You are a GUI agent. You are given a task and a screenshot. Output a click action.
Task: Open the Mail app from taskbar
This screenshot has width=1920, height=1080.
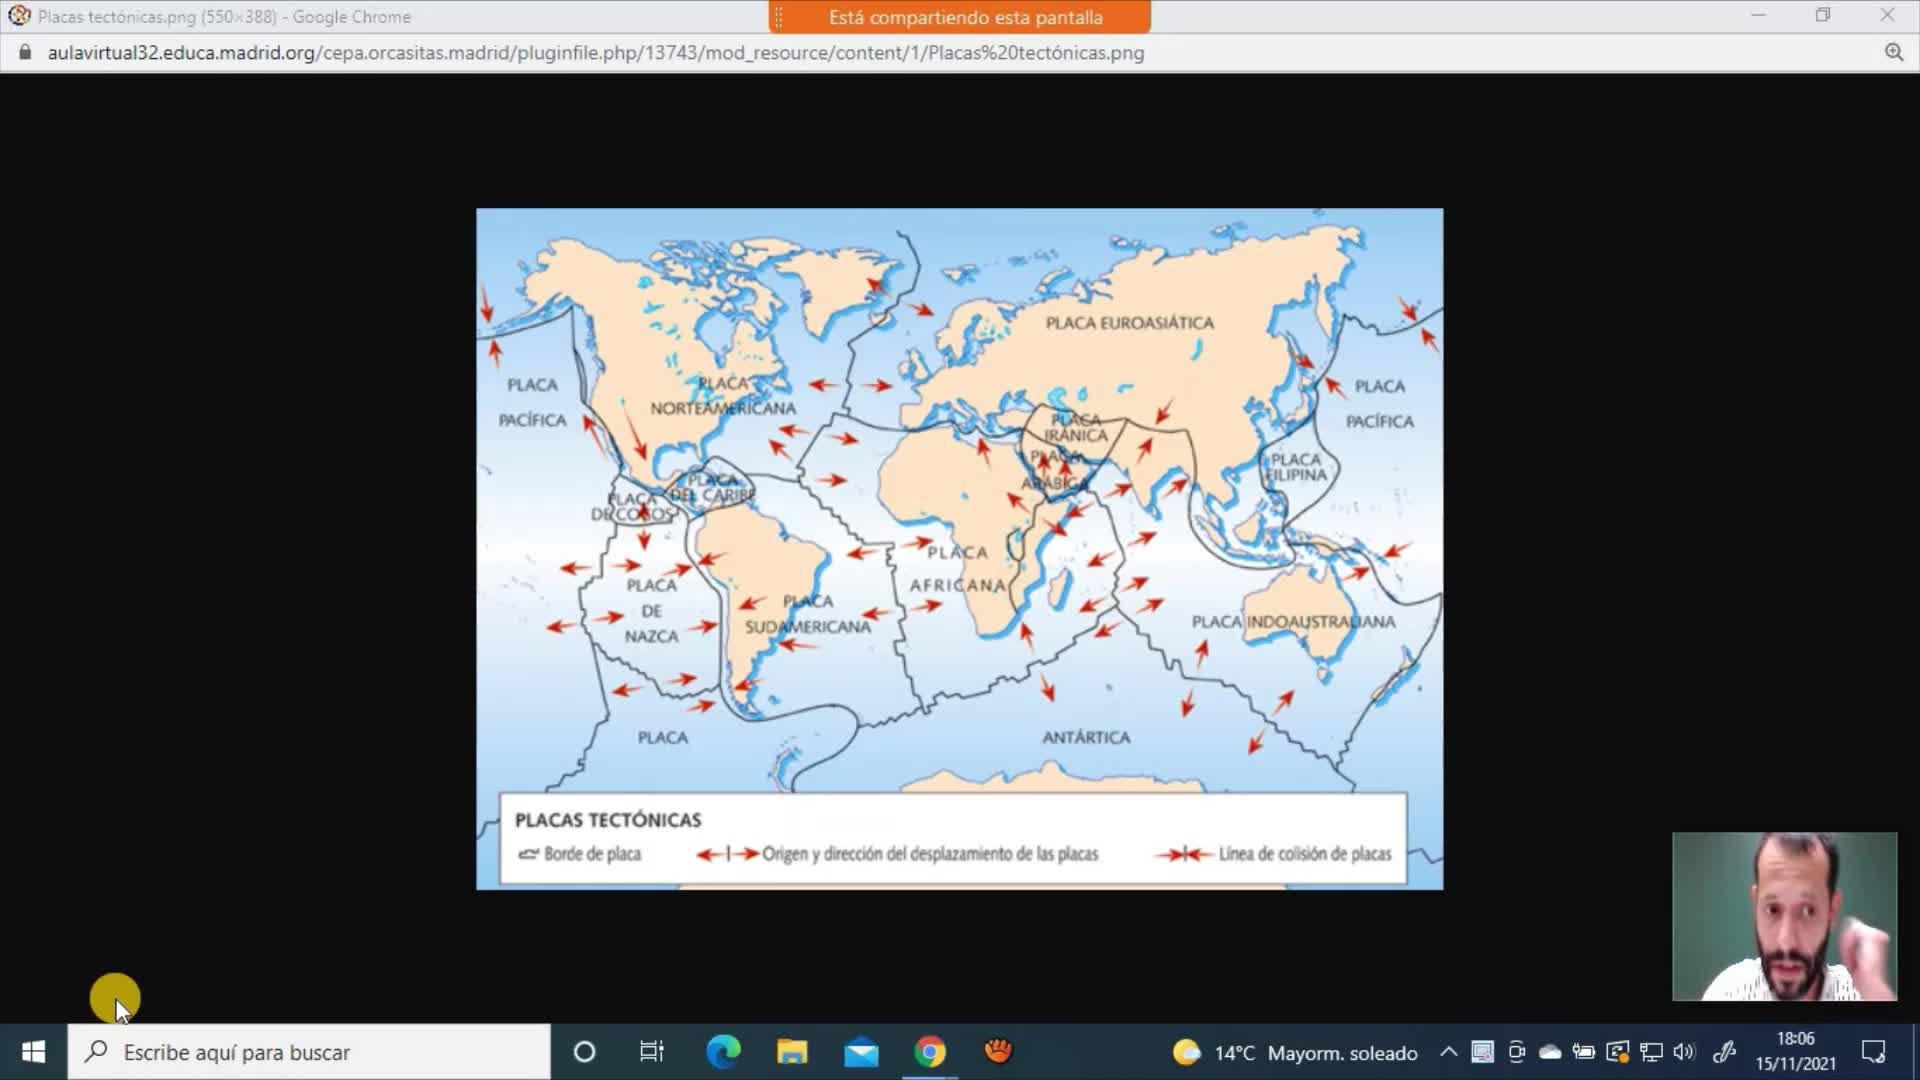point(861,1052)
